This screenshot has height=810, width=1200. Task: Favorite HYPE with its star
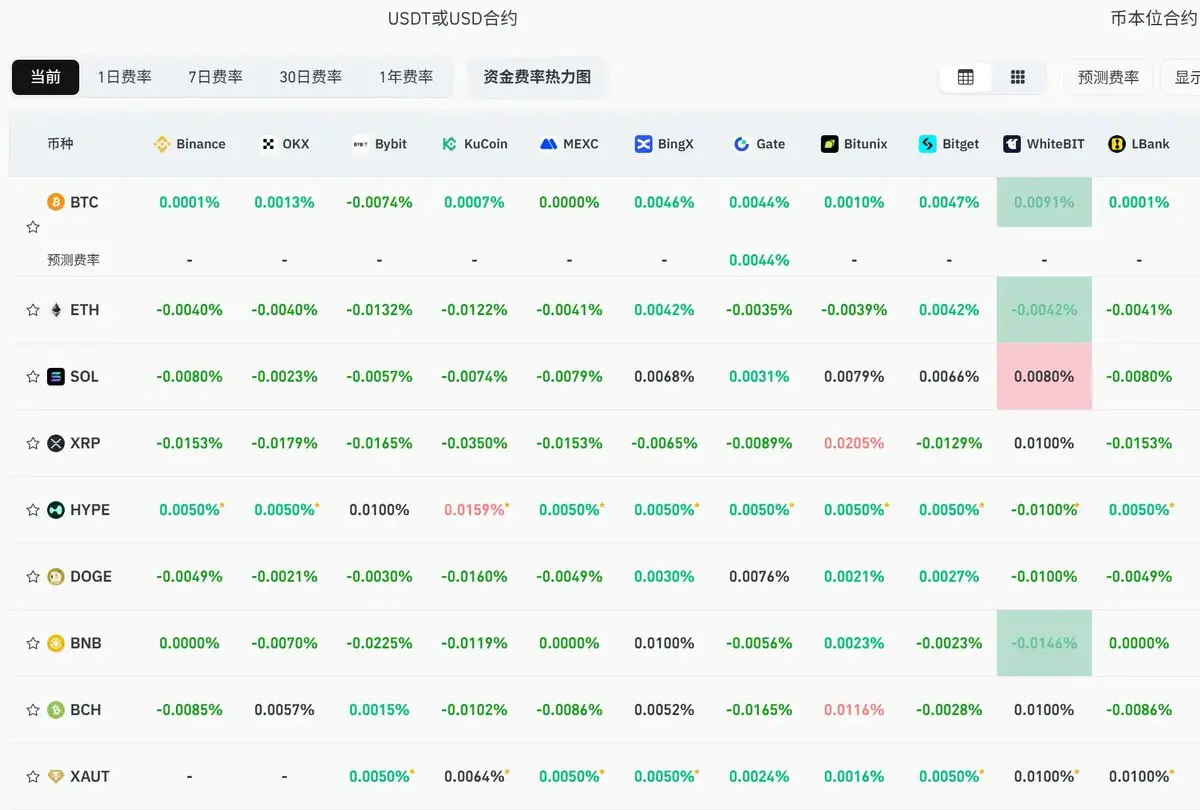point(33,510)
